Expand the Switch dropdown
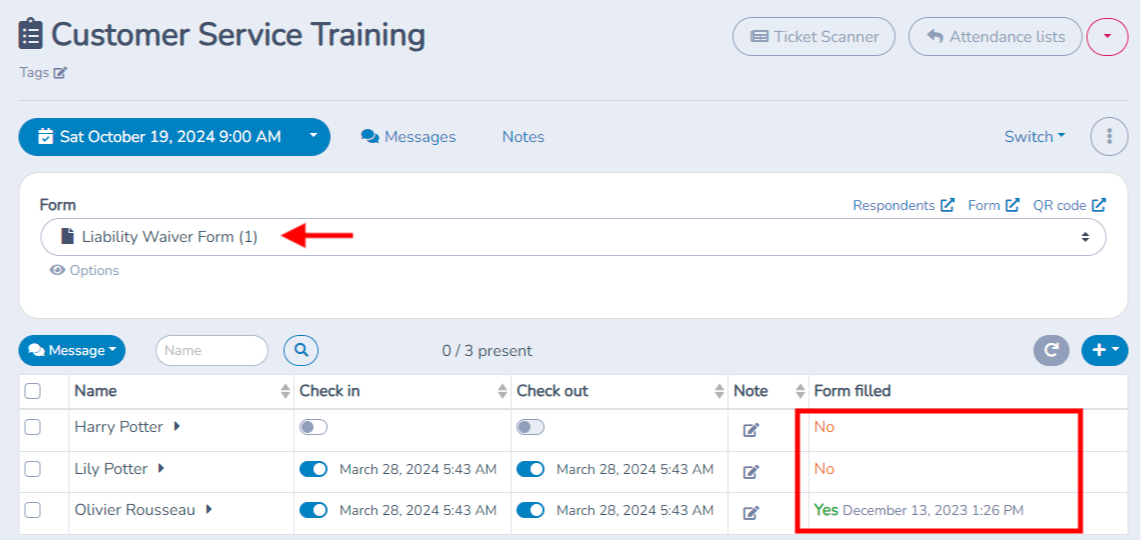 pyautogui.click(x=1035, y=136)
